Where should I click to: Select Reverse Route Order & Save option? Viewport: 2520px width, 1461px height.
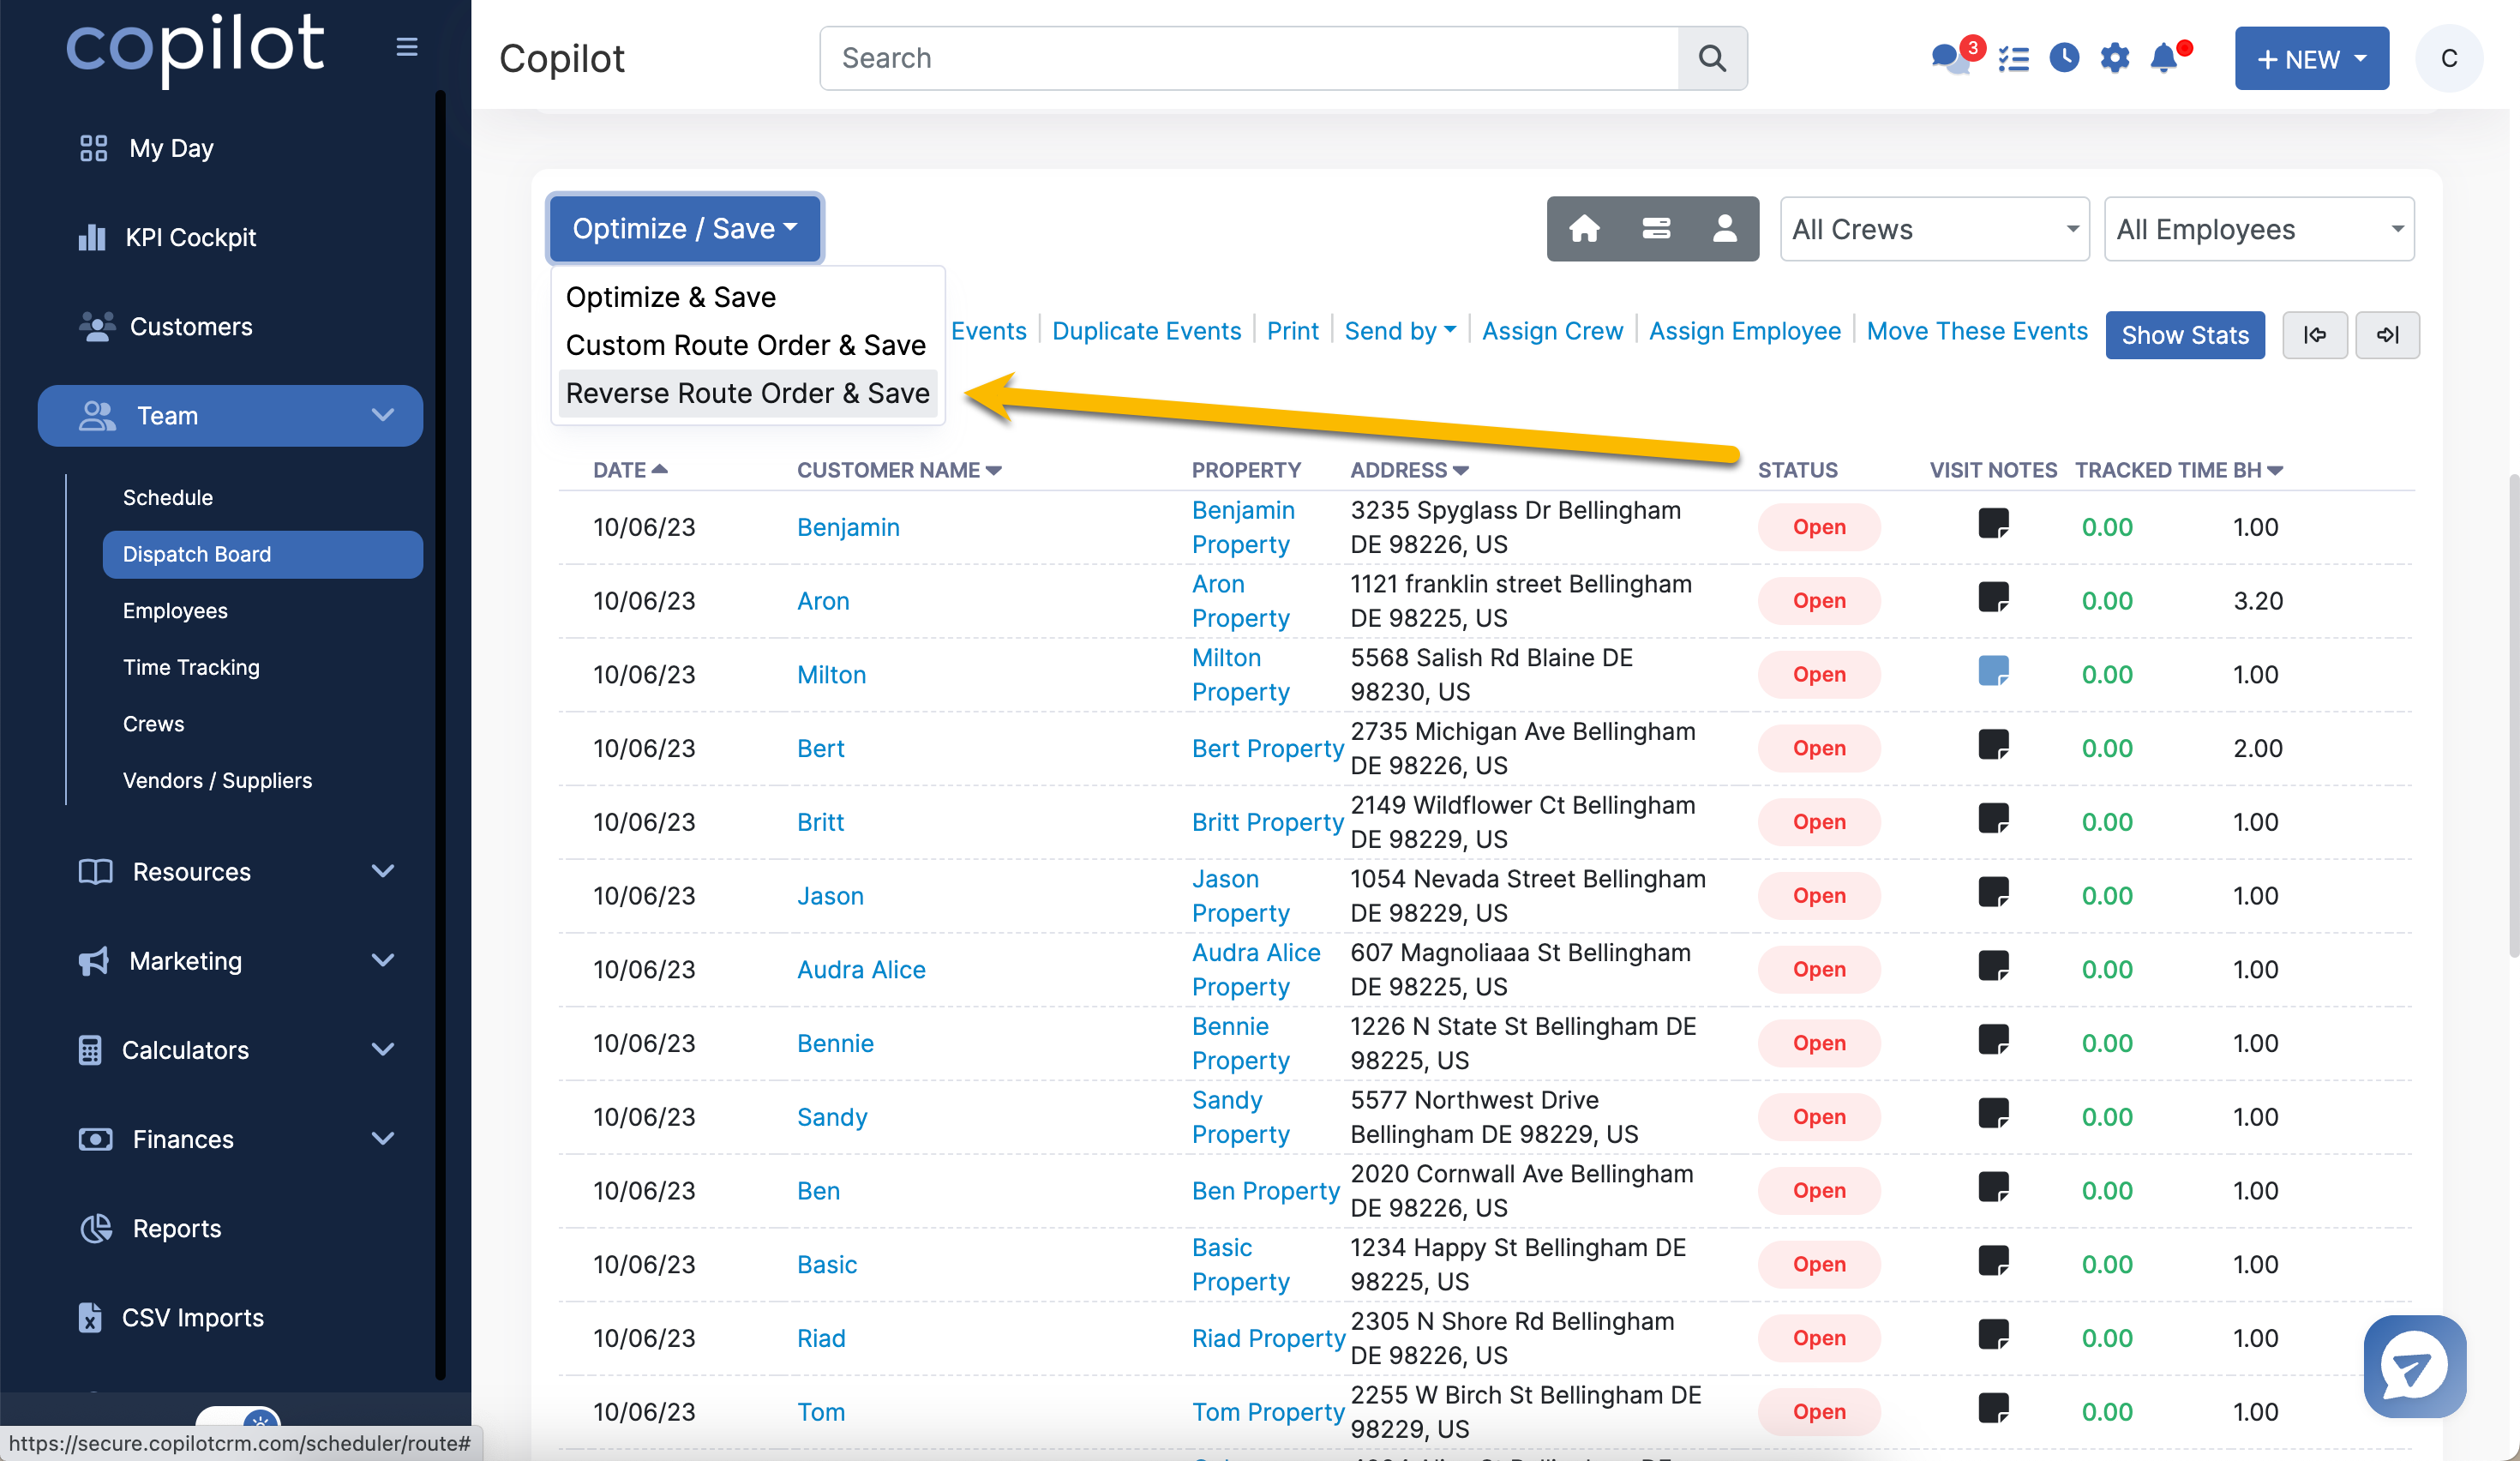747,393
